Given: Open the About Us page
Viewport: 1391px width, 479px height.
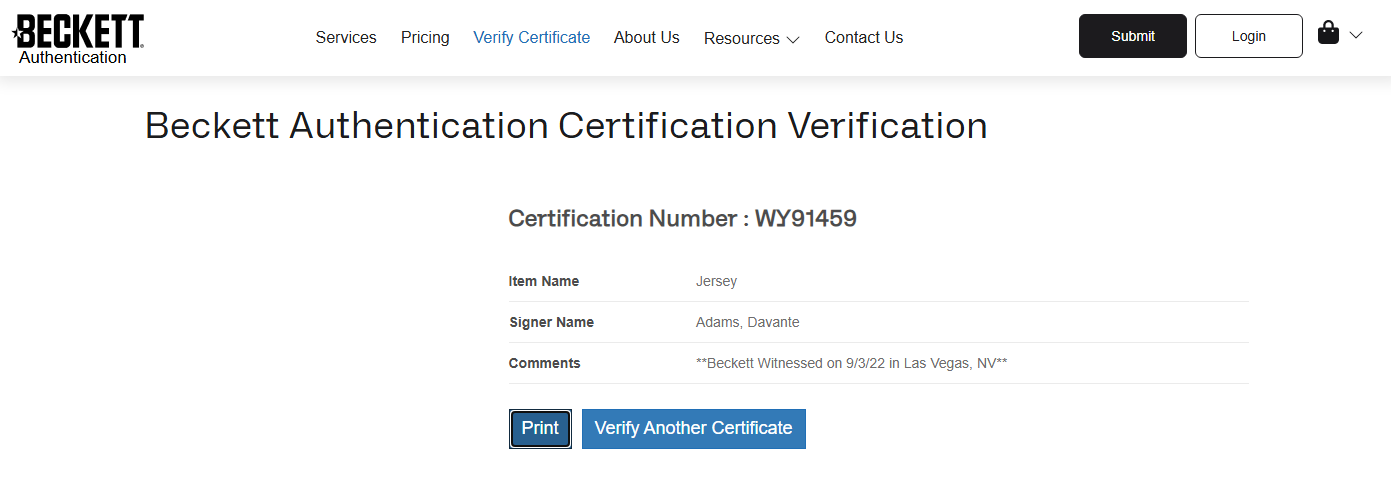Looking at the screenshot, I should pyautogui.click(x=646, y=37).
